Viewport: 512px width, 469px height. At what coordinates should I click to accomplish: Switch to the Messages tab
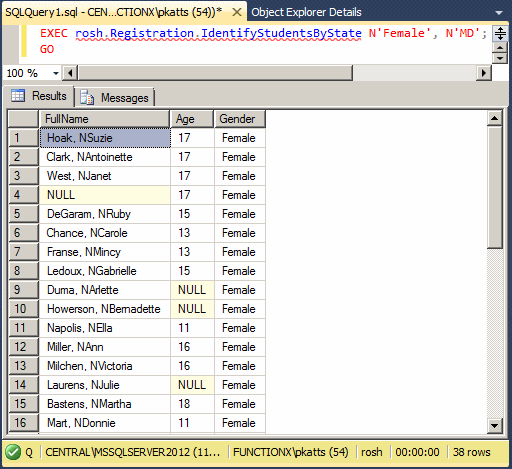(x=114, y=98)
